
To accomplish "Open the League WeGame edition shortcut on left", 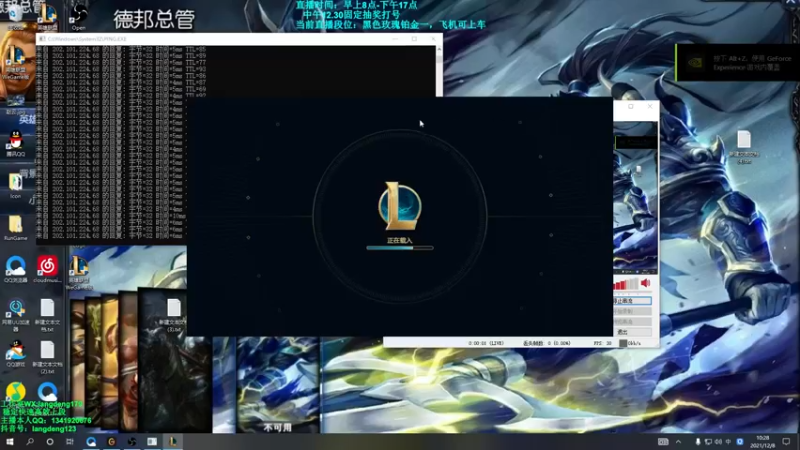I will (x=15, y=63).
